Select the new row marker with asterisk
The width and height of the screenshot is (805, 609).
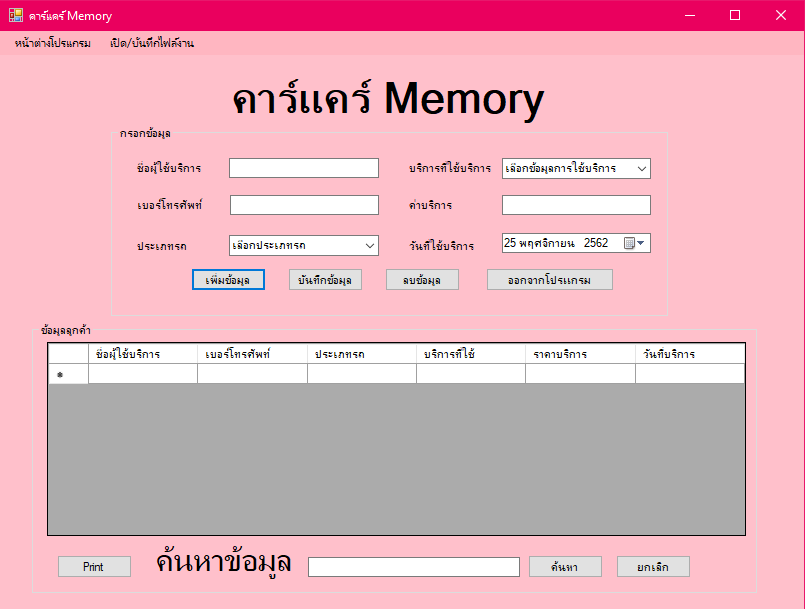coord(68,374)
